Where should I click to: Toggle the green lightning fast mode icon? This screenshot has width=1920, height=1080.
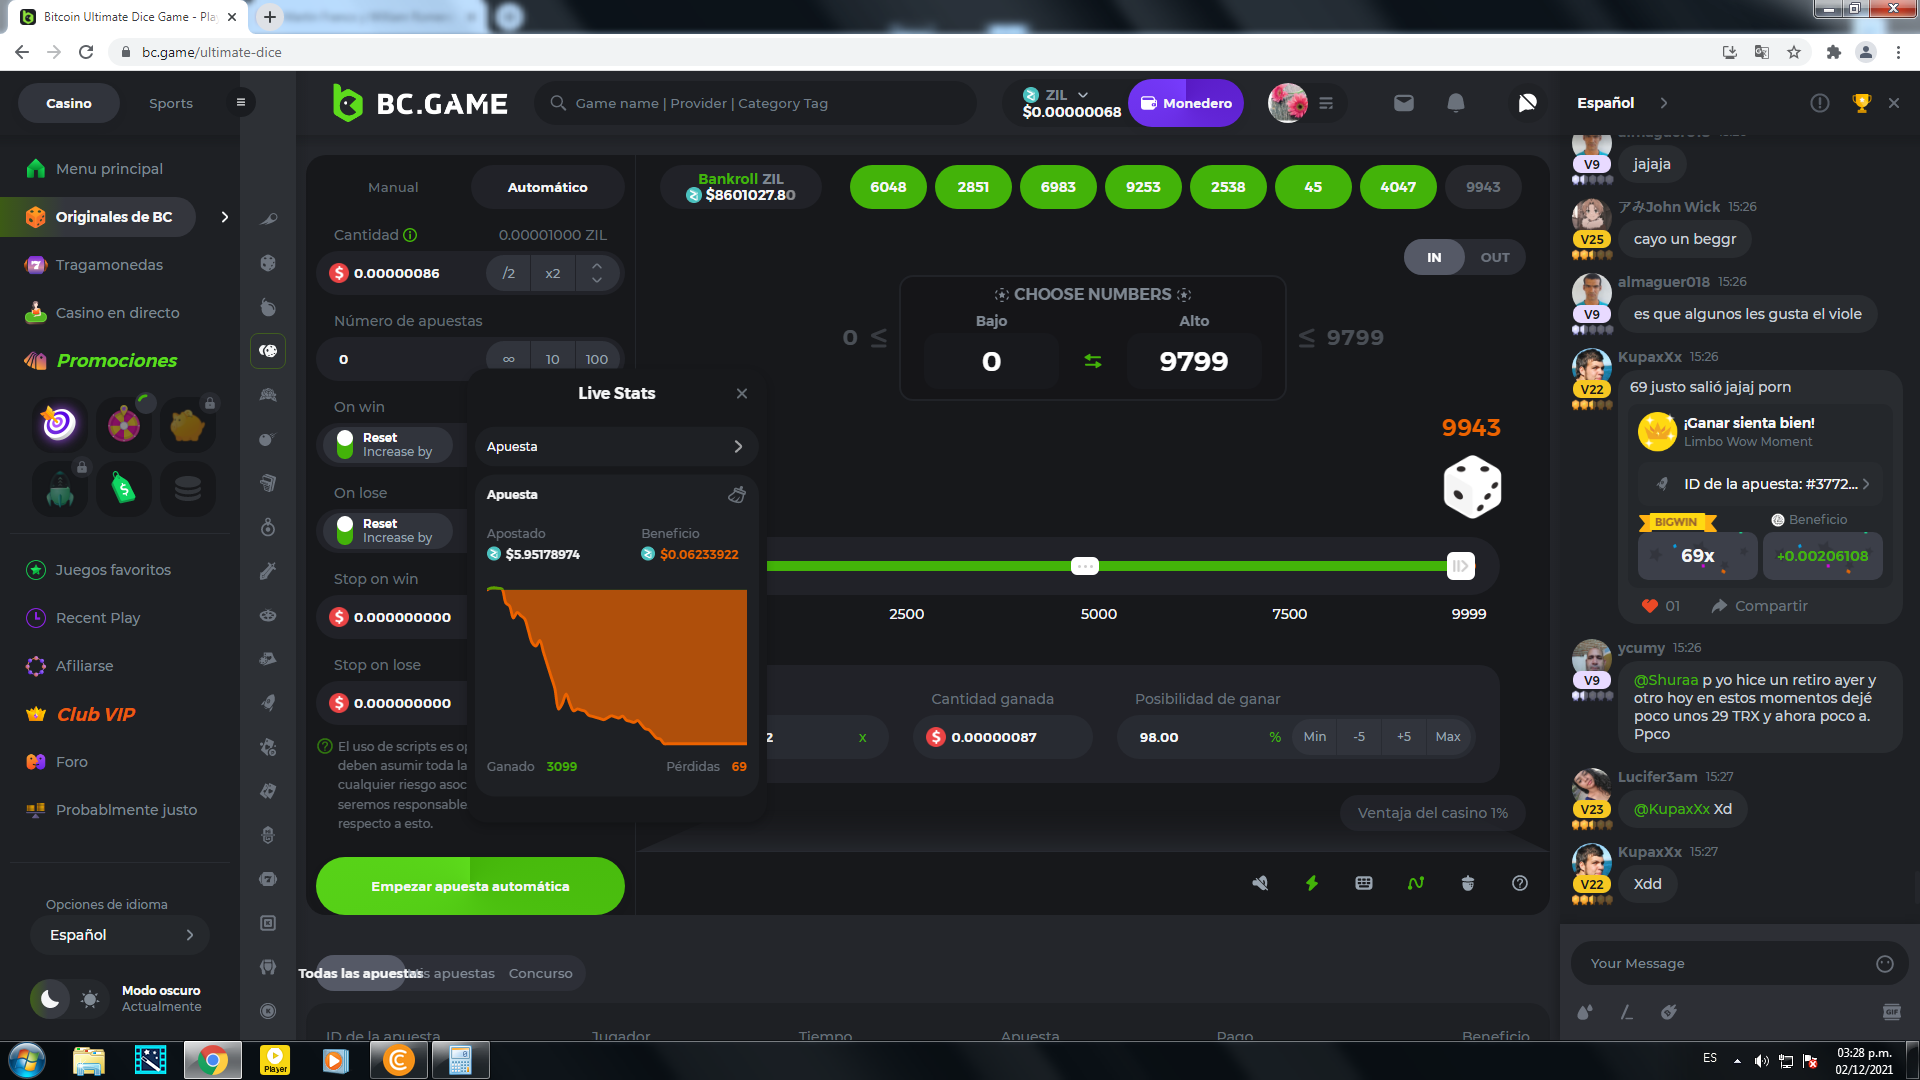(x=1312, y=883)
